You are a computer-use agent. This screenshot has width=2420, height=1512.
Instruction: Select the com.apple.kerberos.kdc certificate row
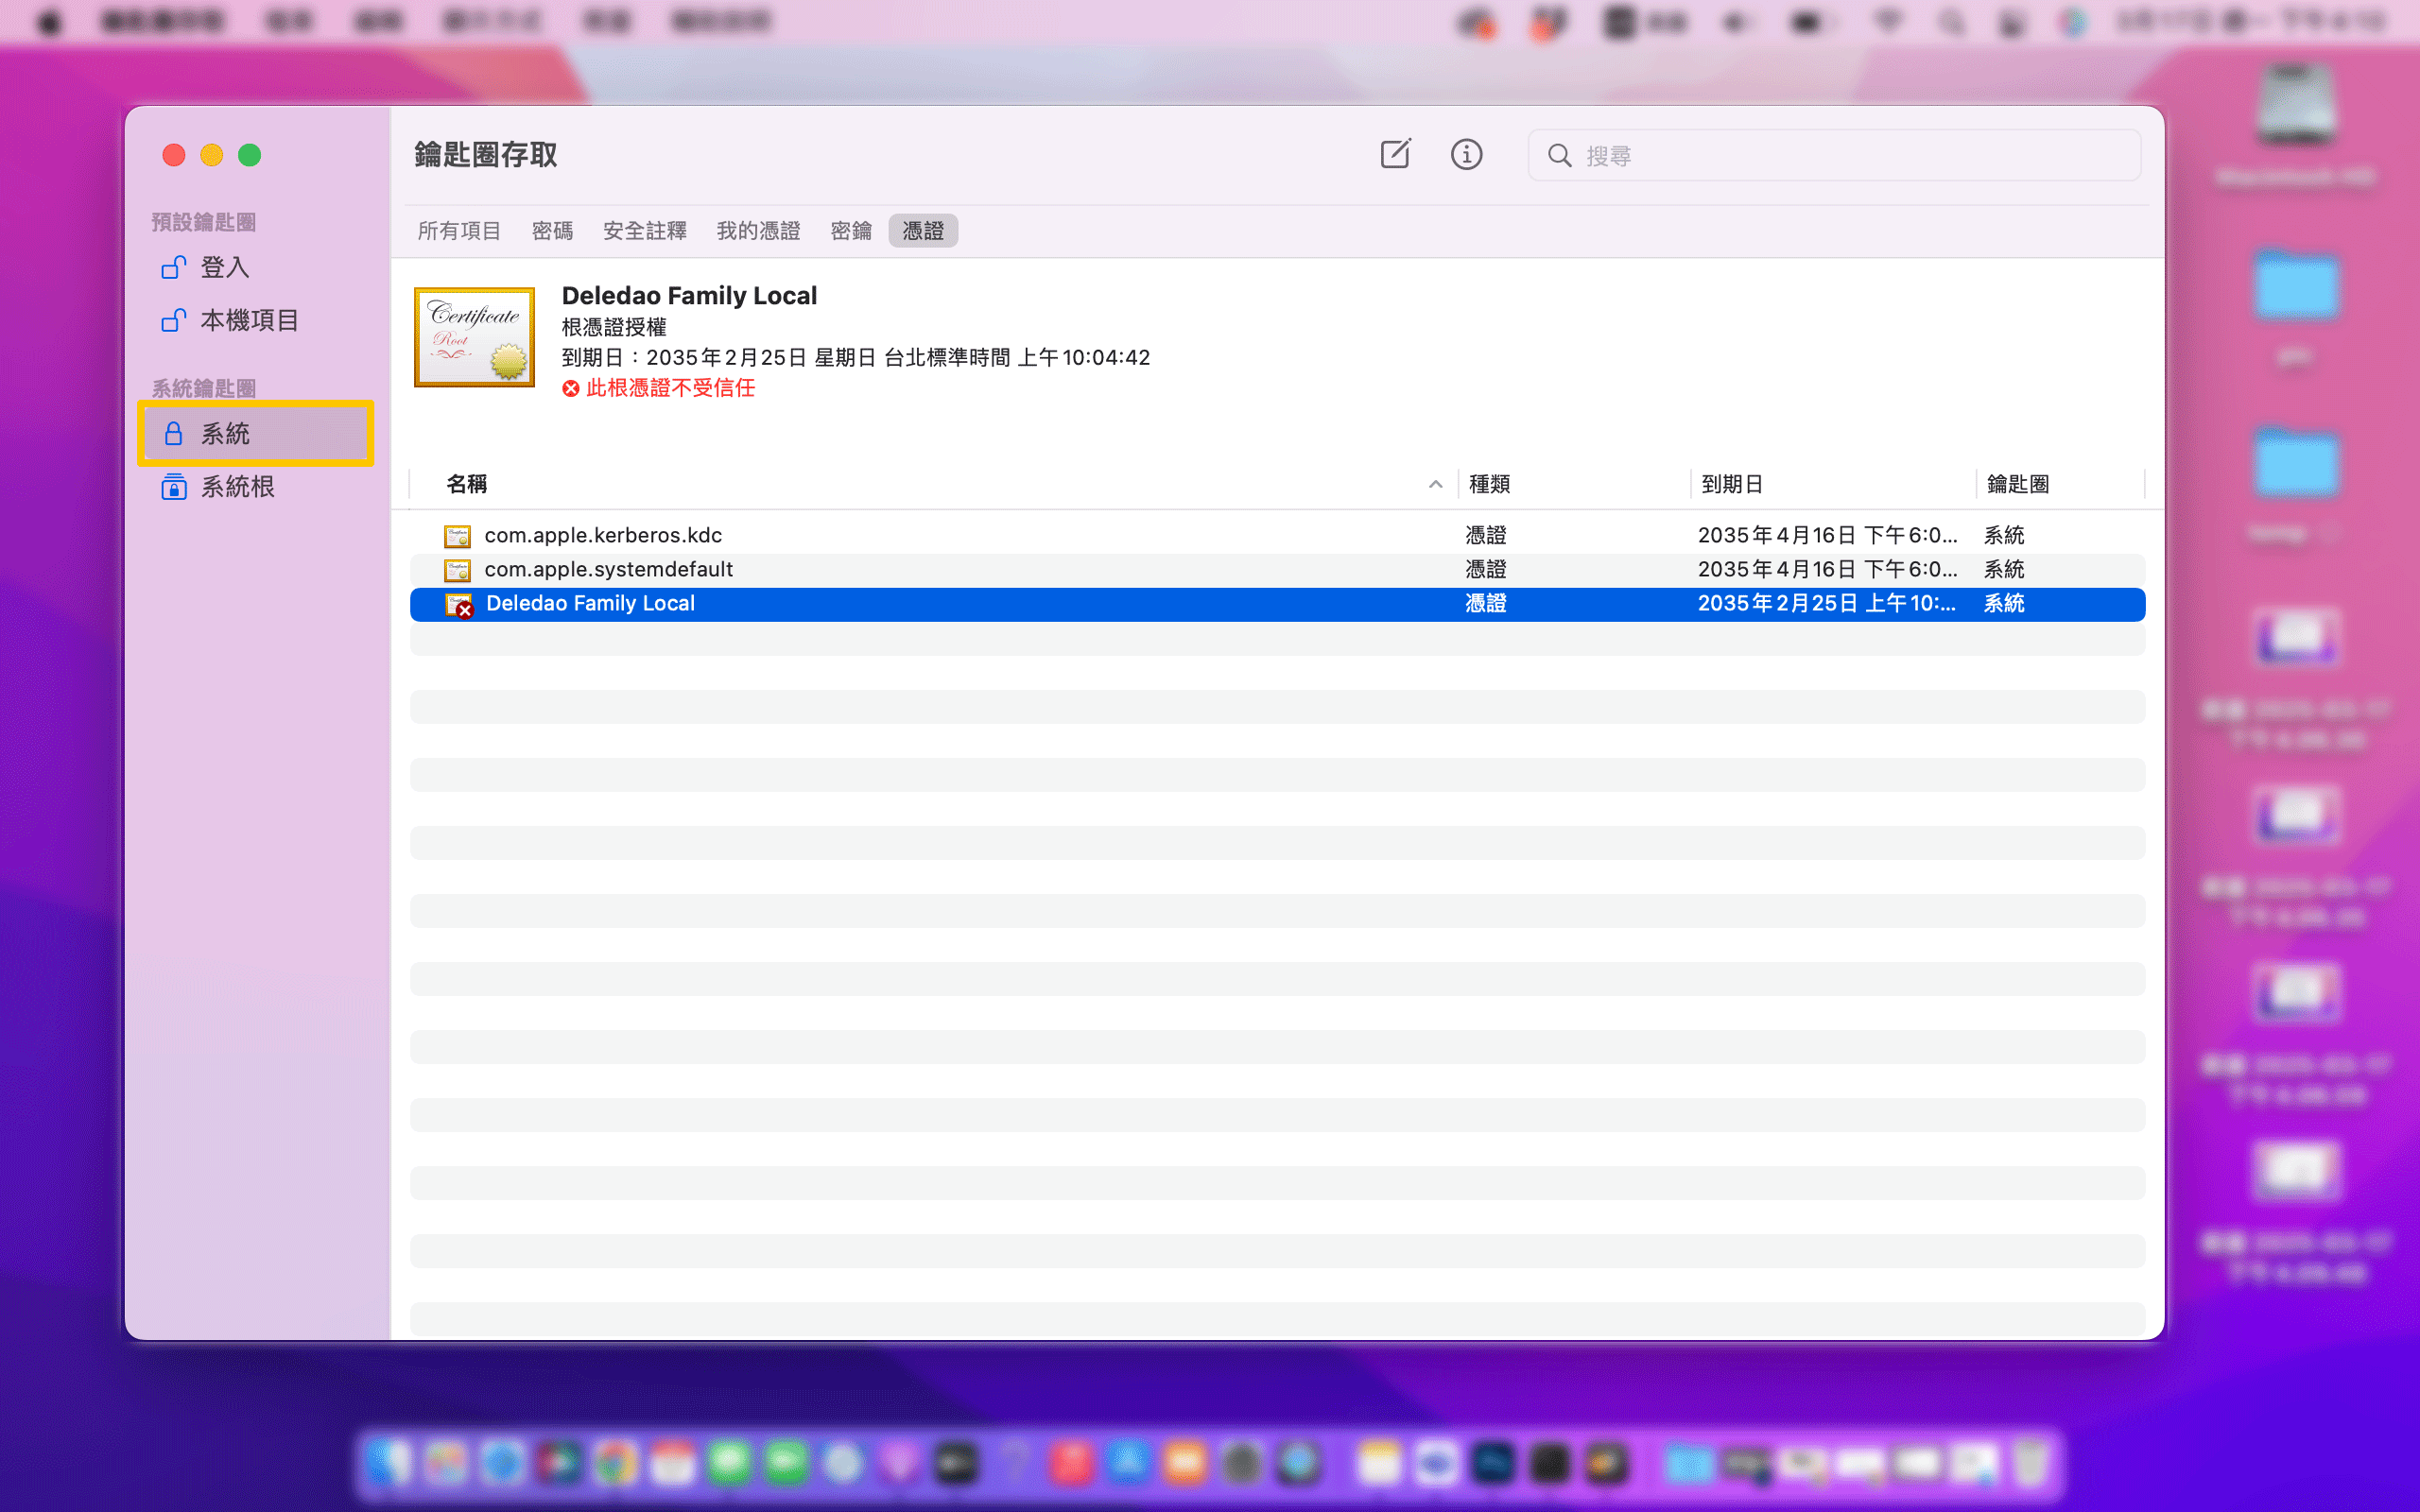click(x=1277, y=536)
